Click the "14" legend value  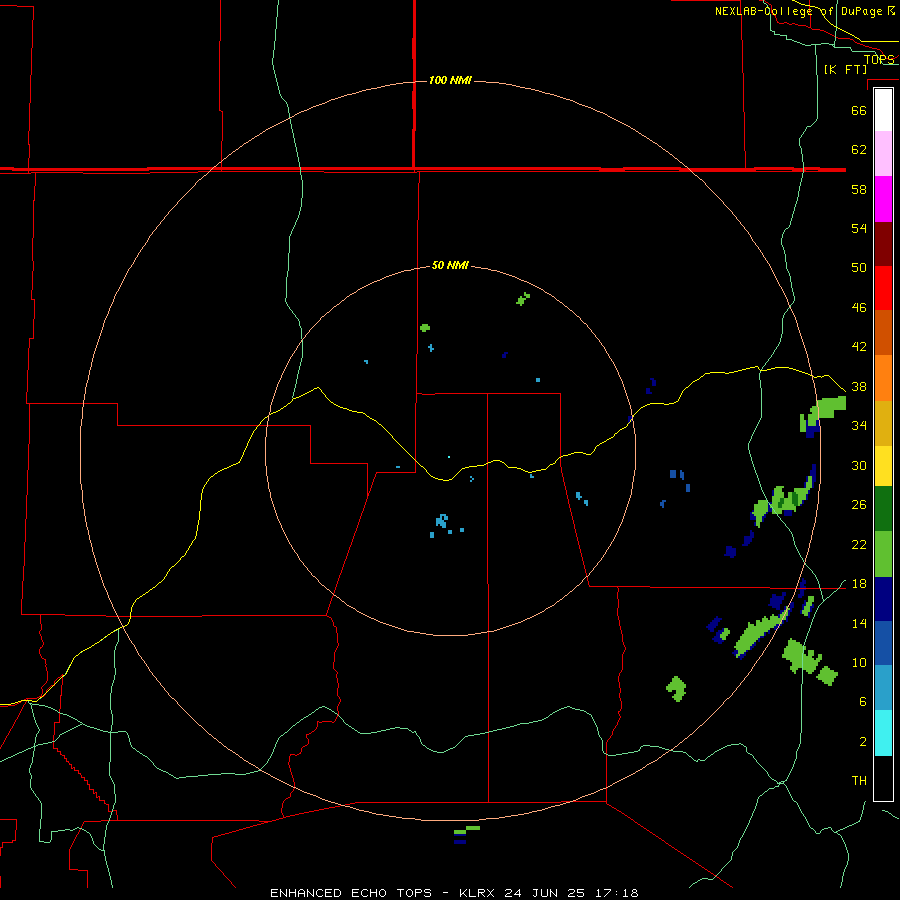point(859,623)
